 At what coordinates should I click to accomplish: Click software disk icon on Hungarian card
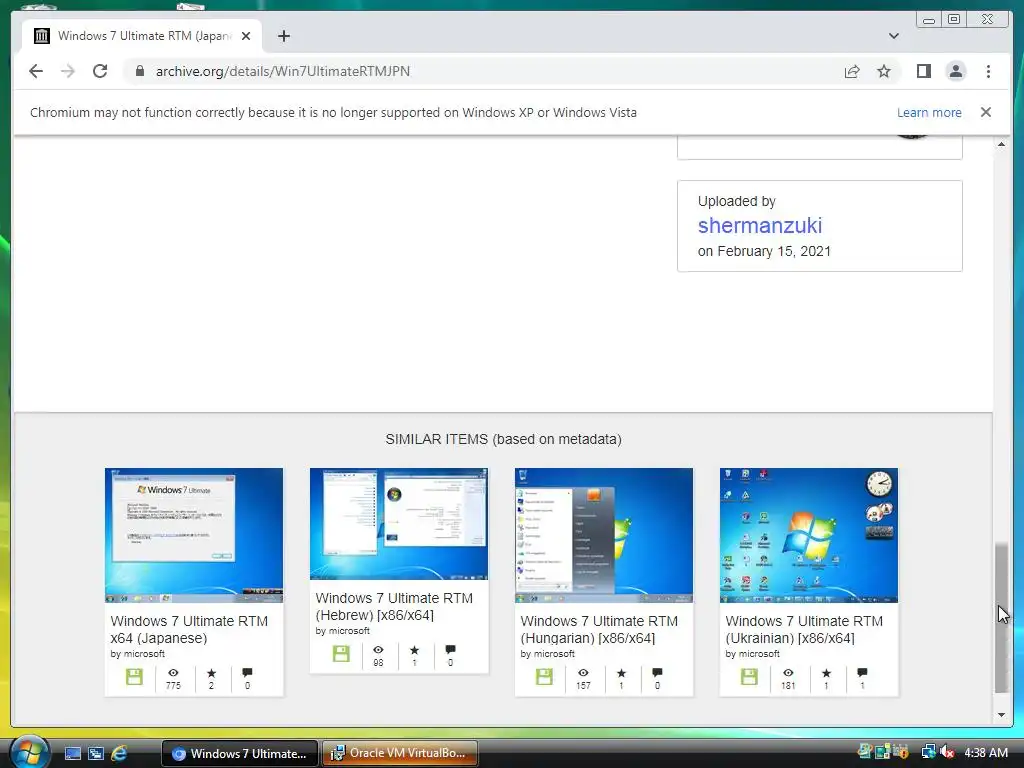(544, 677)
